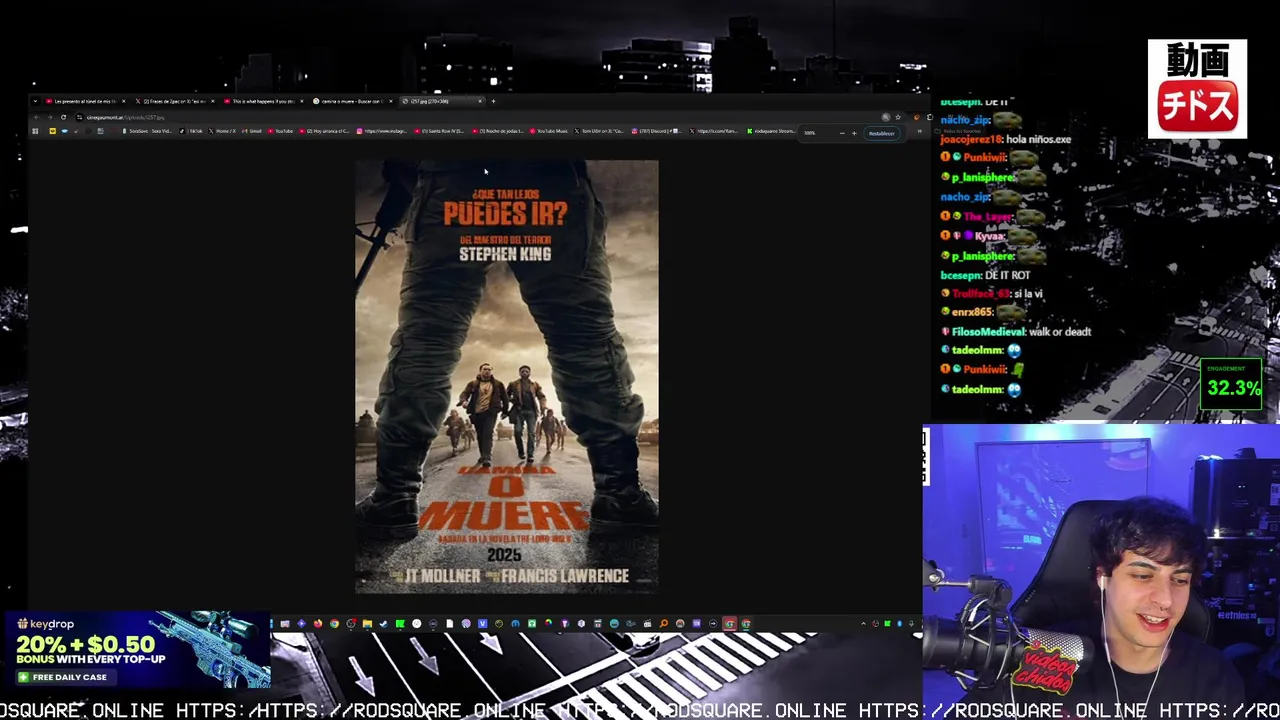The width and height of the screenshot is (1280, 720).
Task: Expand hidden bookmarks with the chevron
Action: [919, 131]
